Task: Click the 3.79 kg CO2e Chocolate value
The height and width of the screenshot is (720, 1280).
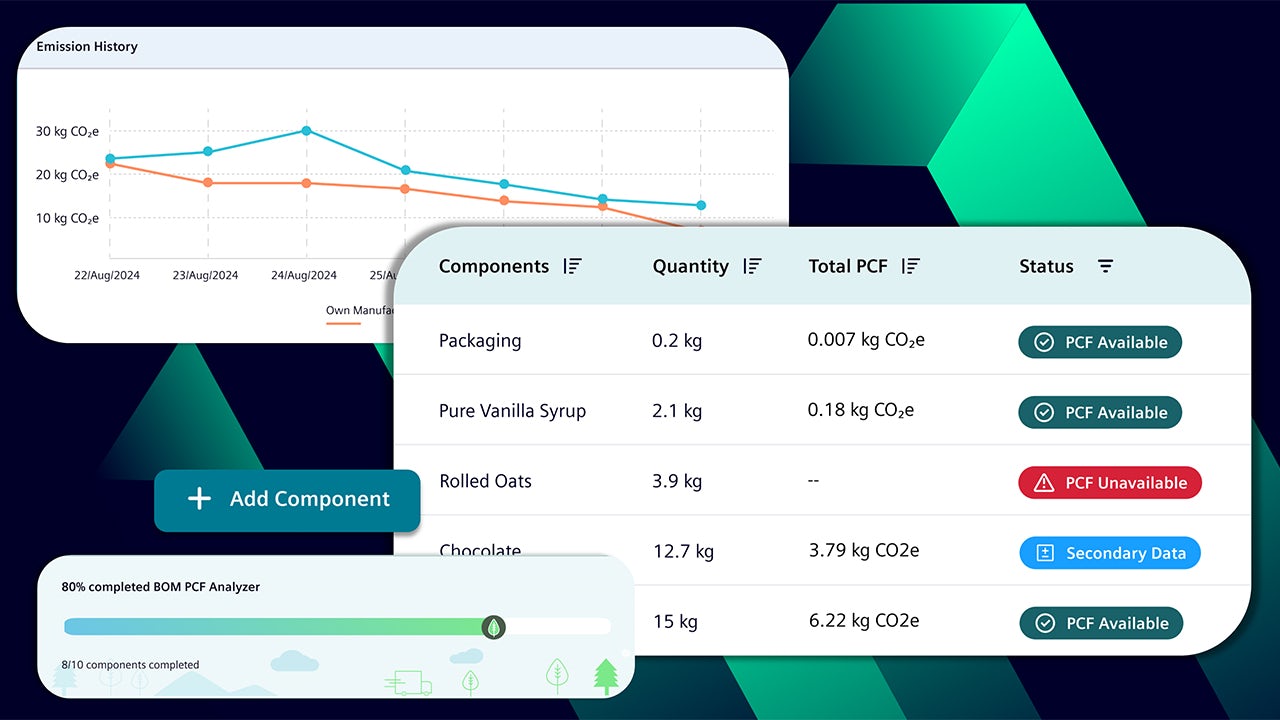Action: click(863, 550)
